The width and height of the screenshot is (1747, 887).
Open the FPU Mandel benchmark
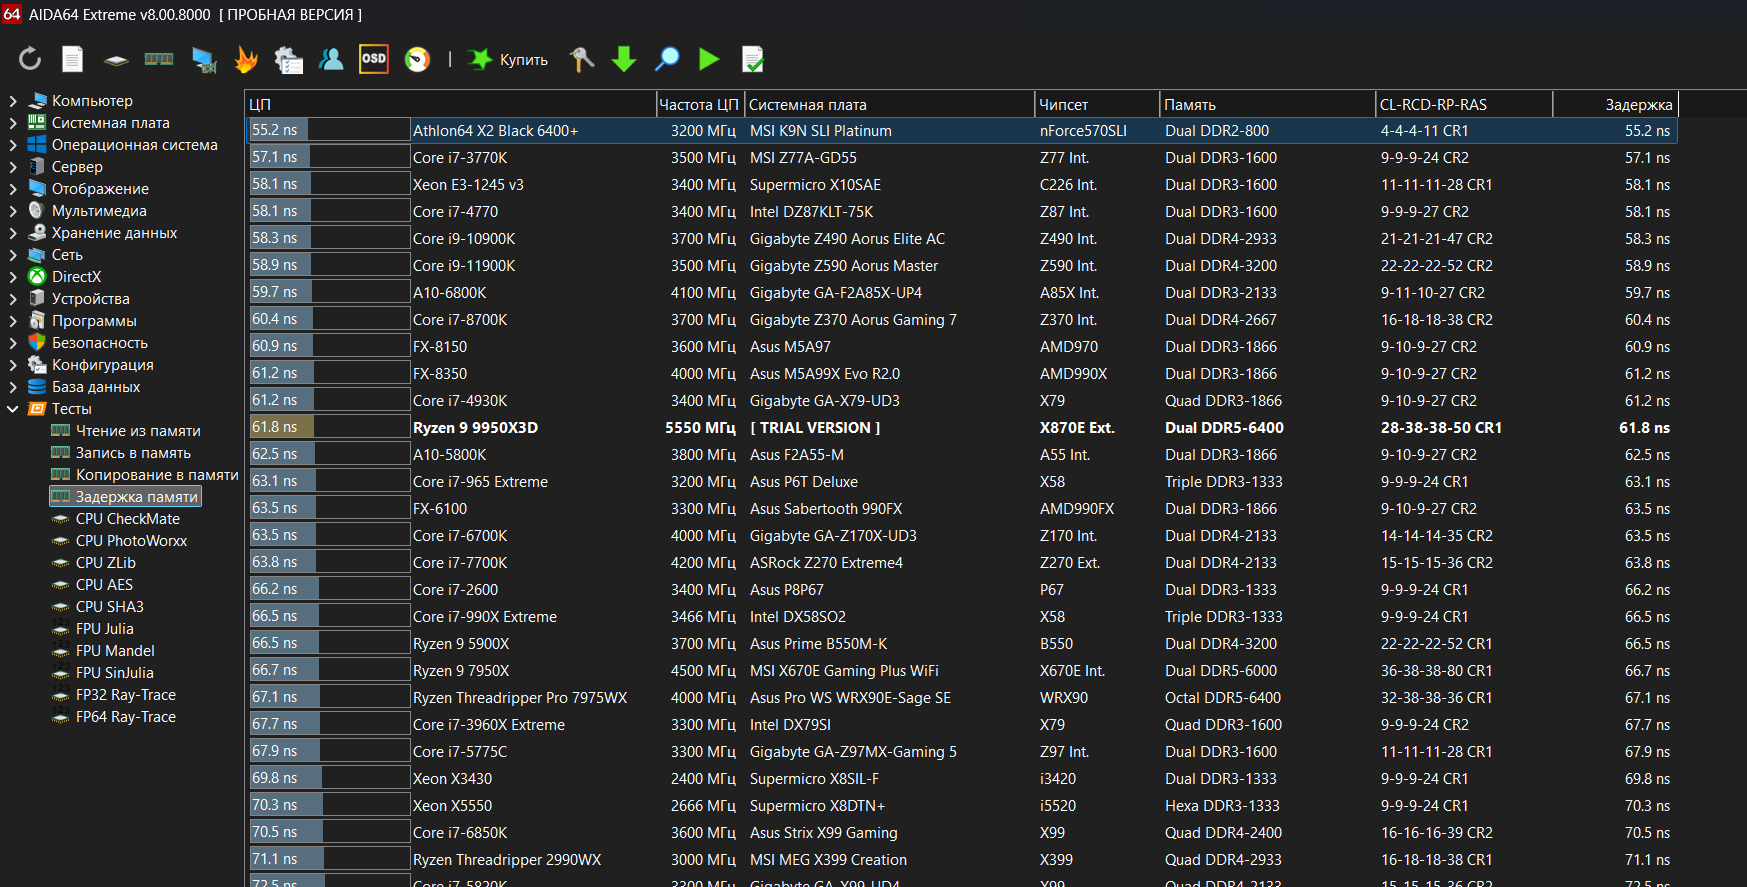point(115,651)
